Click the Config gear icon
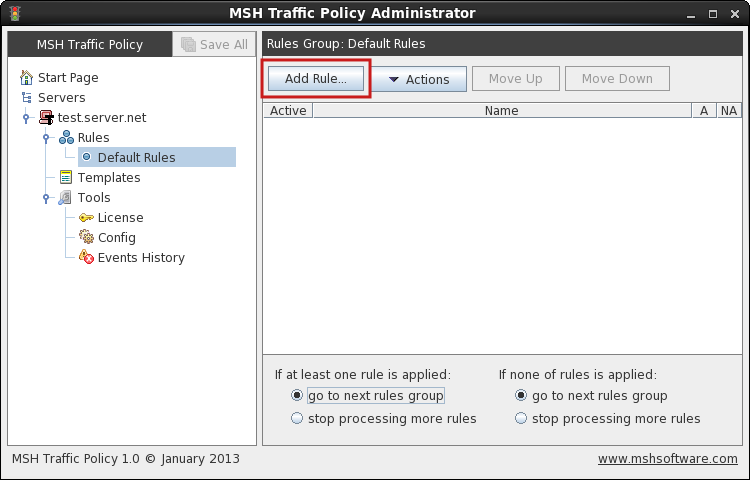 tap(87, 237)
